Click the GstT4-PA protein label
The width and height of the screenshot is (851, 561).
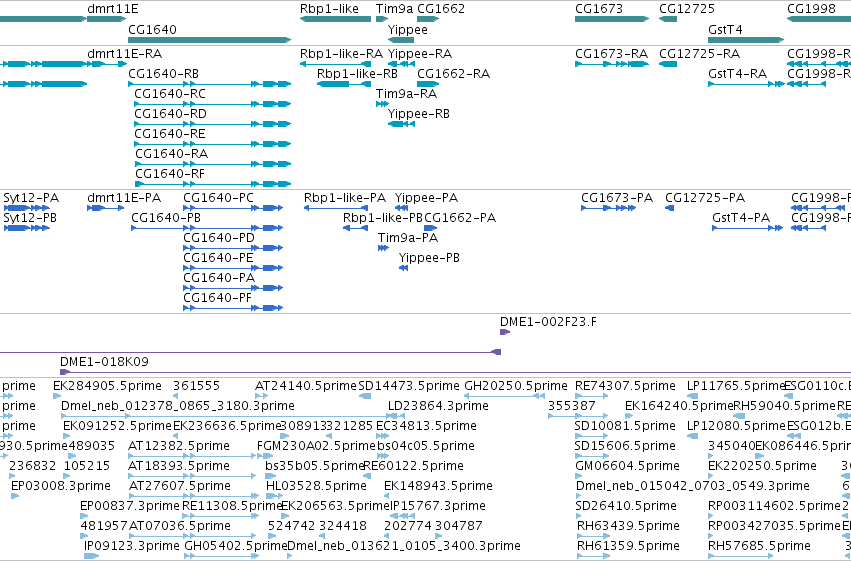741,218
